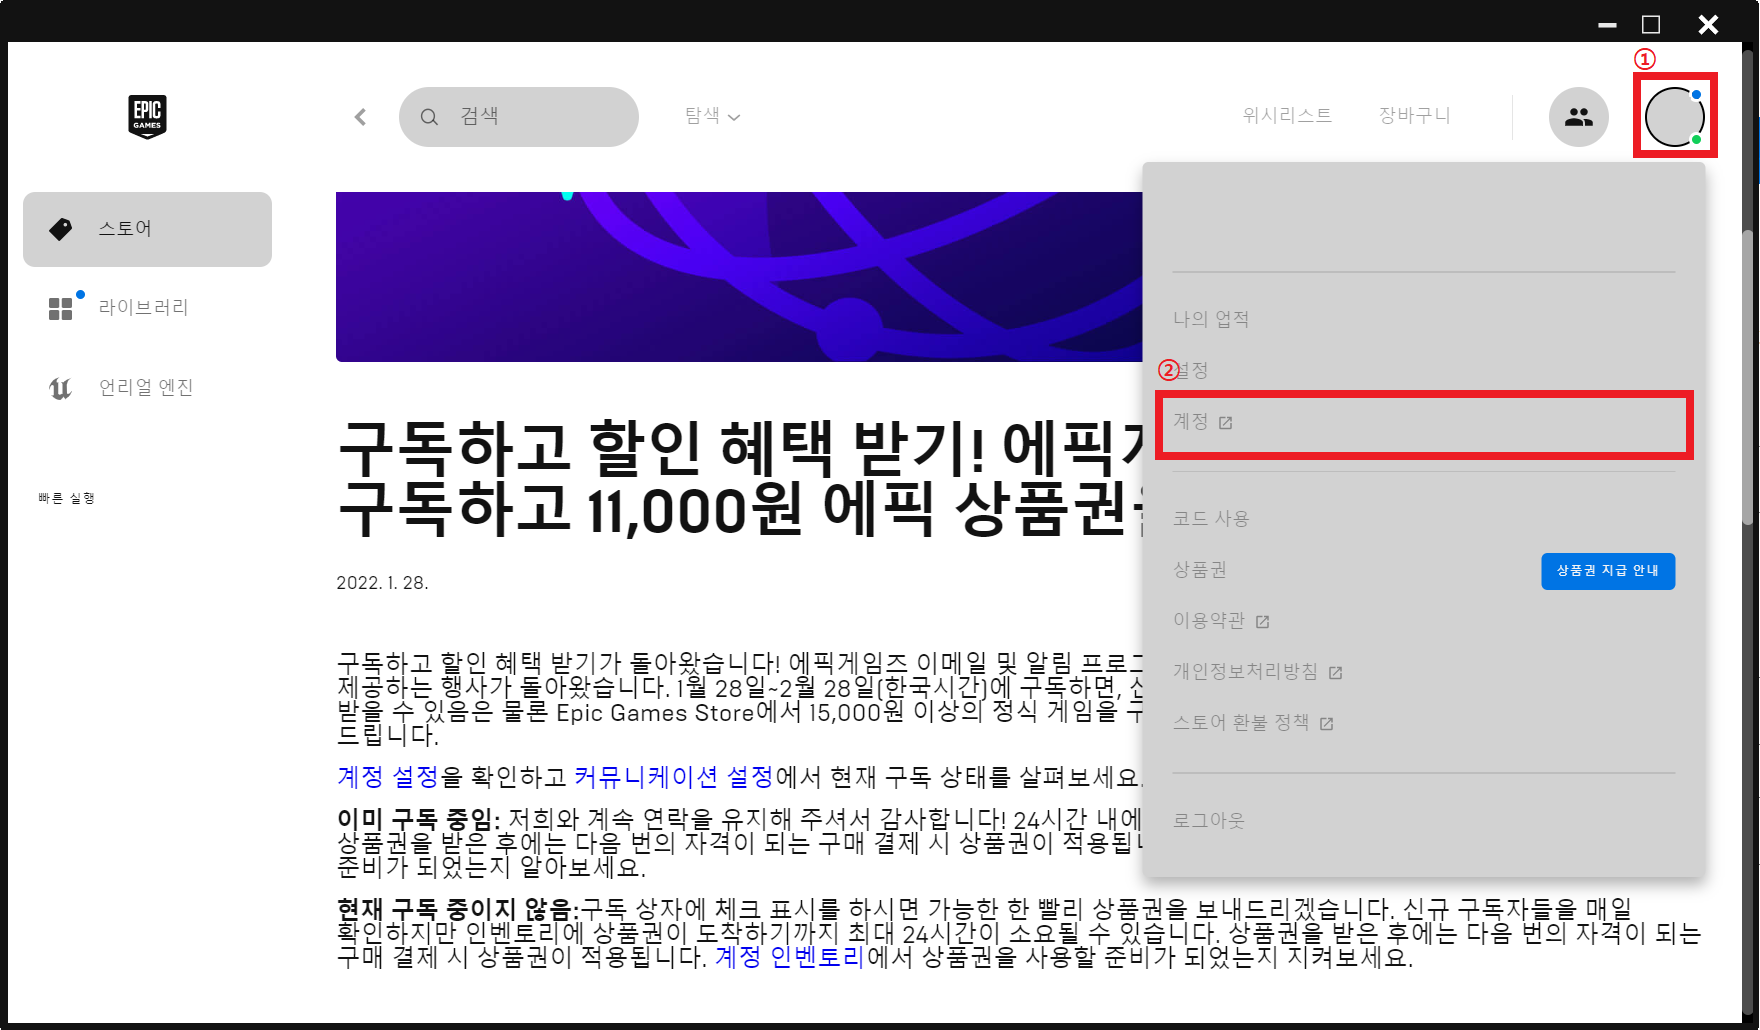Follow the 커뮤니케이션 설정 hyperlink

(674, 777)
